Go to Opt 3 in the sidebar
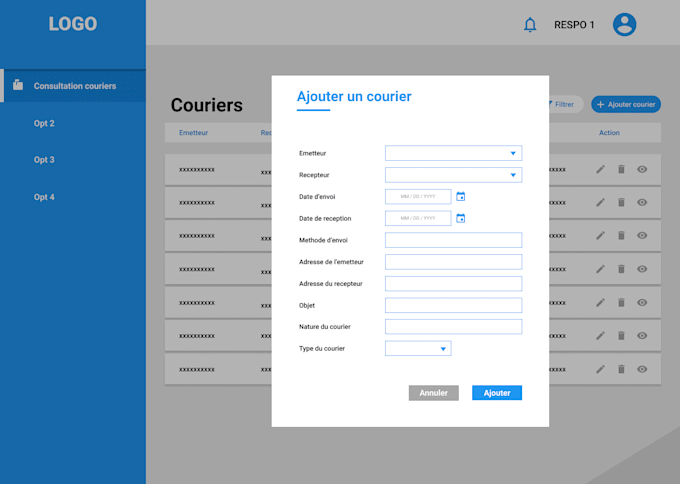 coord(44,160)
